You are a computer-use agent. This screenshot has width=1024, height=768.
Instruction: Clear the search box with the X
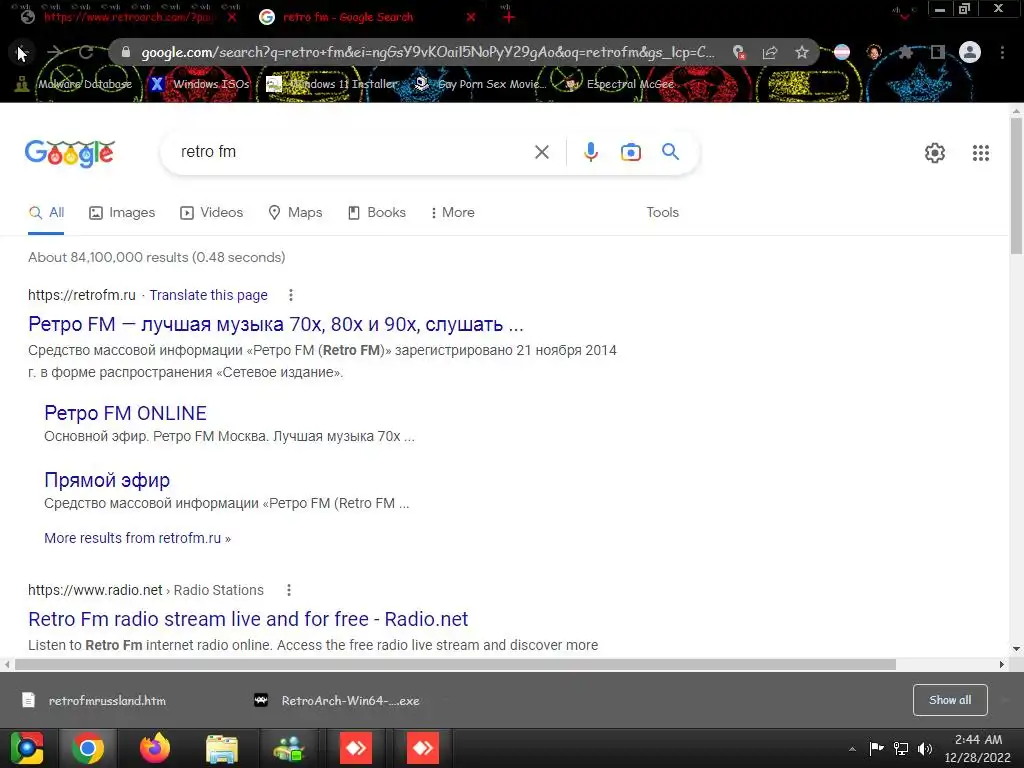point(541,152)
